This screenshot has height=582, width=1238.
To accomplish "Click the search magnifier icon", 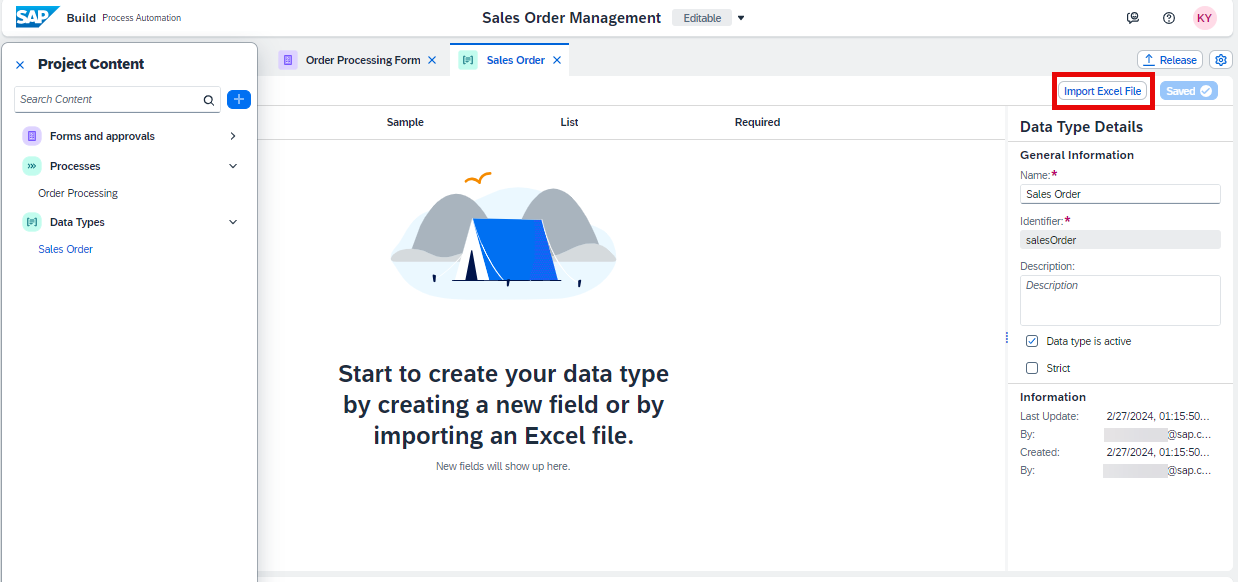I will coord(209,100).
